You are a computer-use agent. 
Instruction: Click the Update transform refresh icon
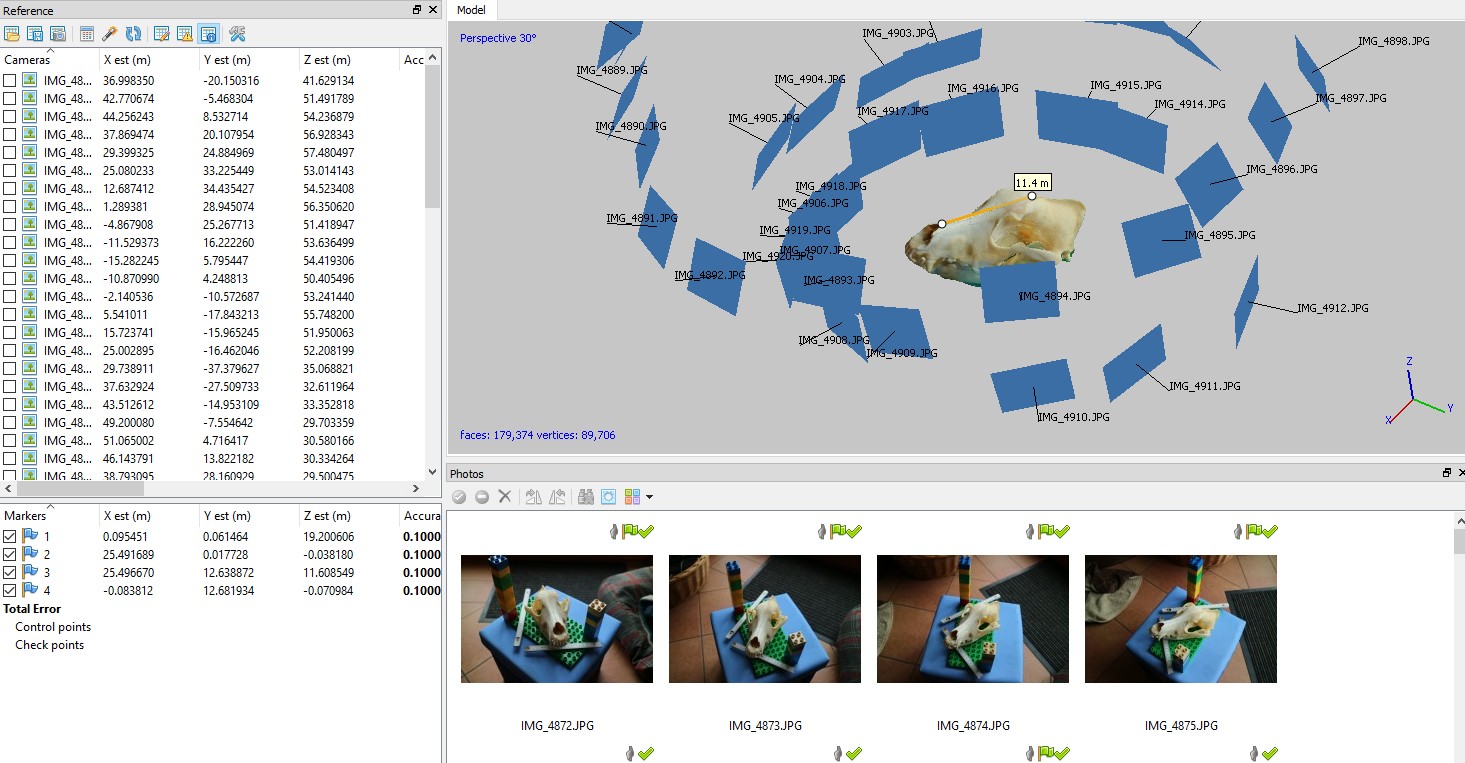pos(133,34)
